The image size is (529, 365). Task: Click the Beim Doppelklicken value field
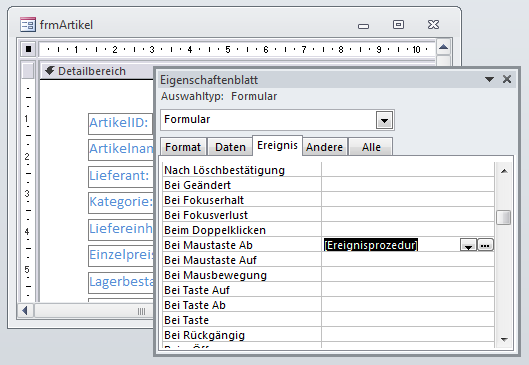(x=408, y=230)
